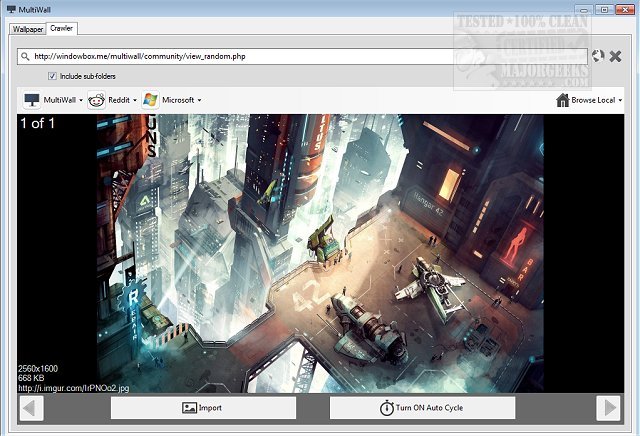The image size is (640, 436).
Task: Click the Reddit alien icon
Action: tap(96, 100)
